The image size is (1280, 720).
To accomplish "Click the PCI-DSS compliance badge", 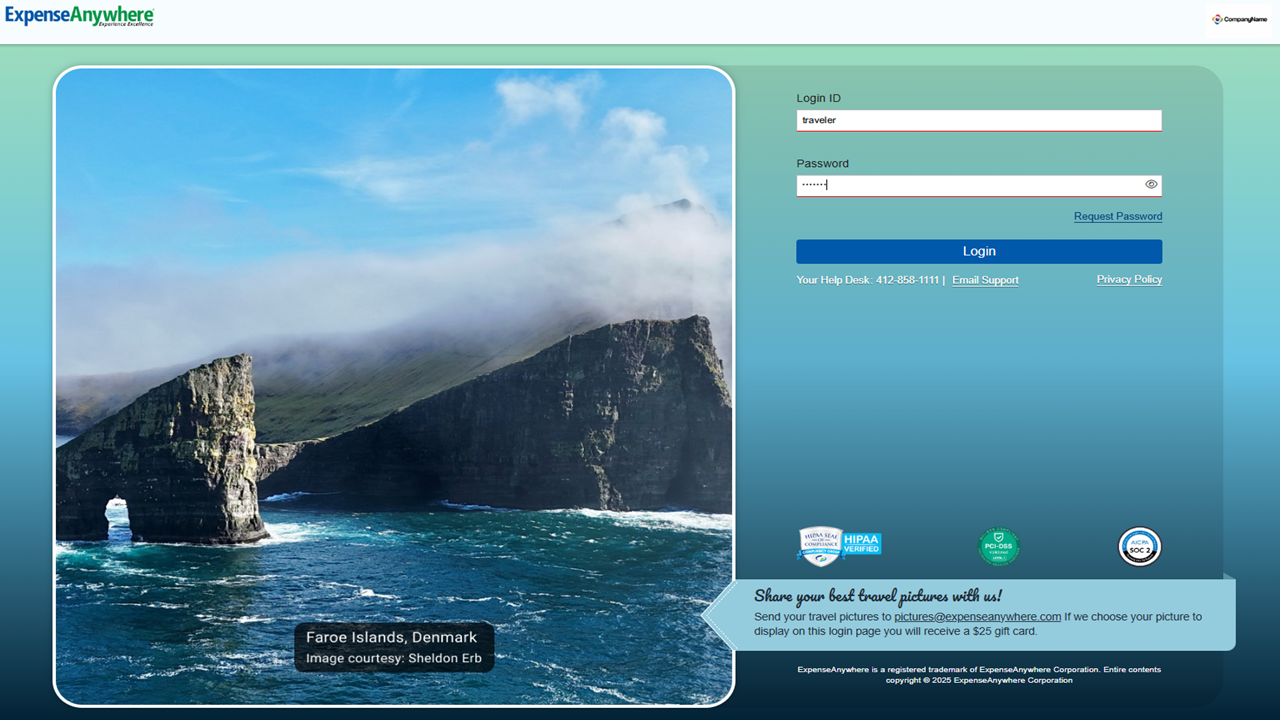I will tap(998, 546).
